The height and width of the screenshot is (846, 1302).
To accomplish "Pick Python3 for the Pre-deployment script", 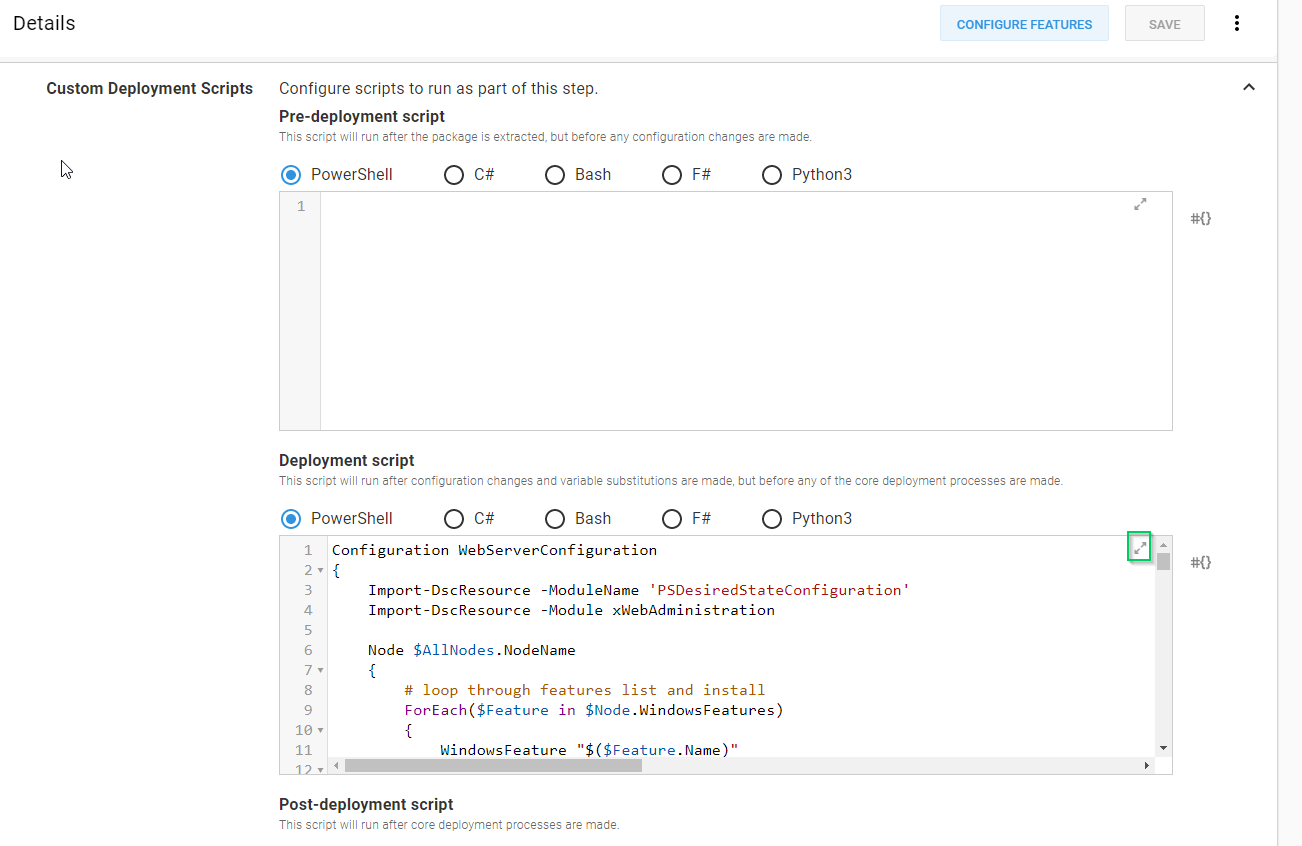I will tap(771, 175).
